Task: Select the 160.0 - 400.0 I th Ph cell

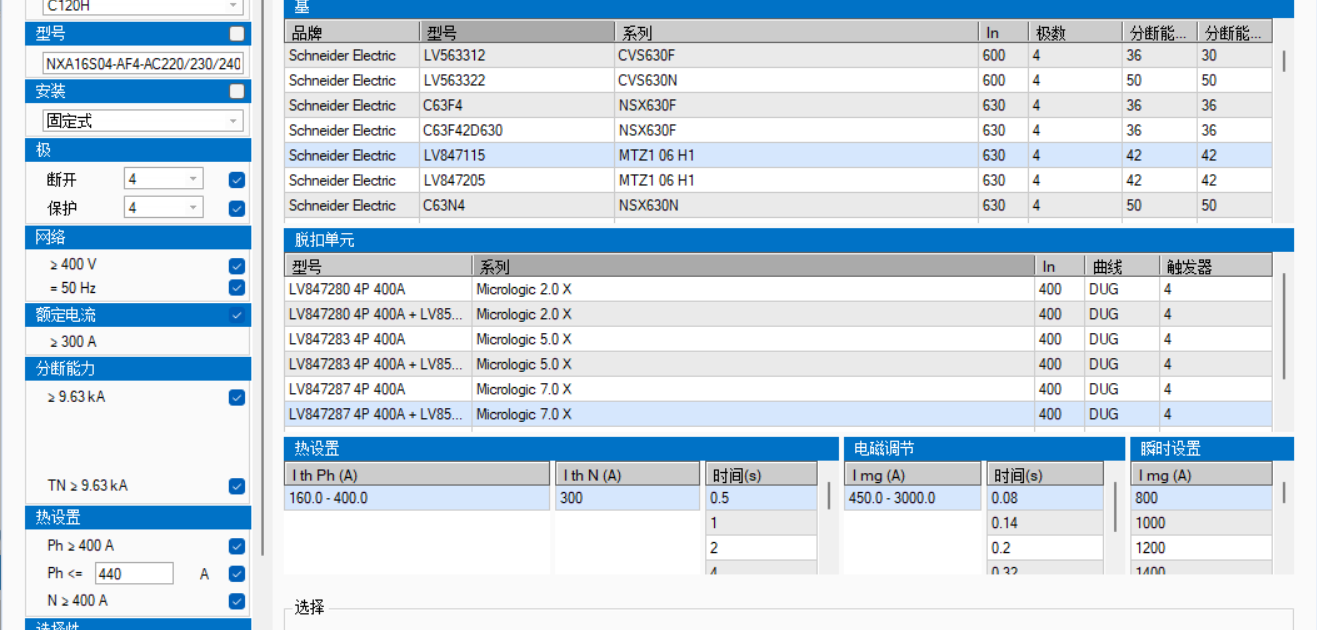Action: 417,498
